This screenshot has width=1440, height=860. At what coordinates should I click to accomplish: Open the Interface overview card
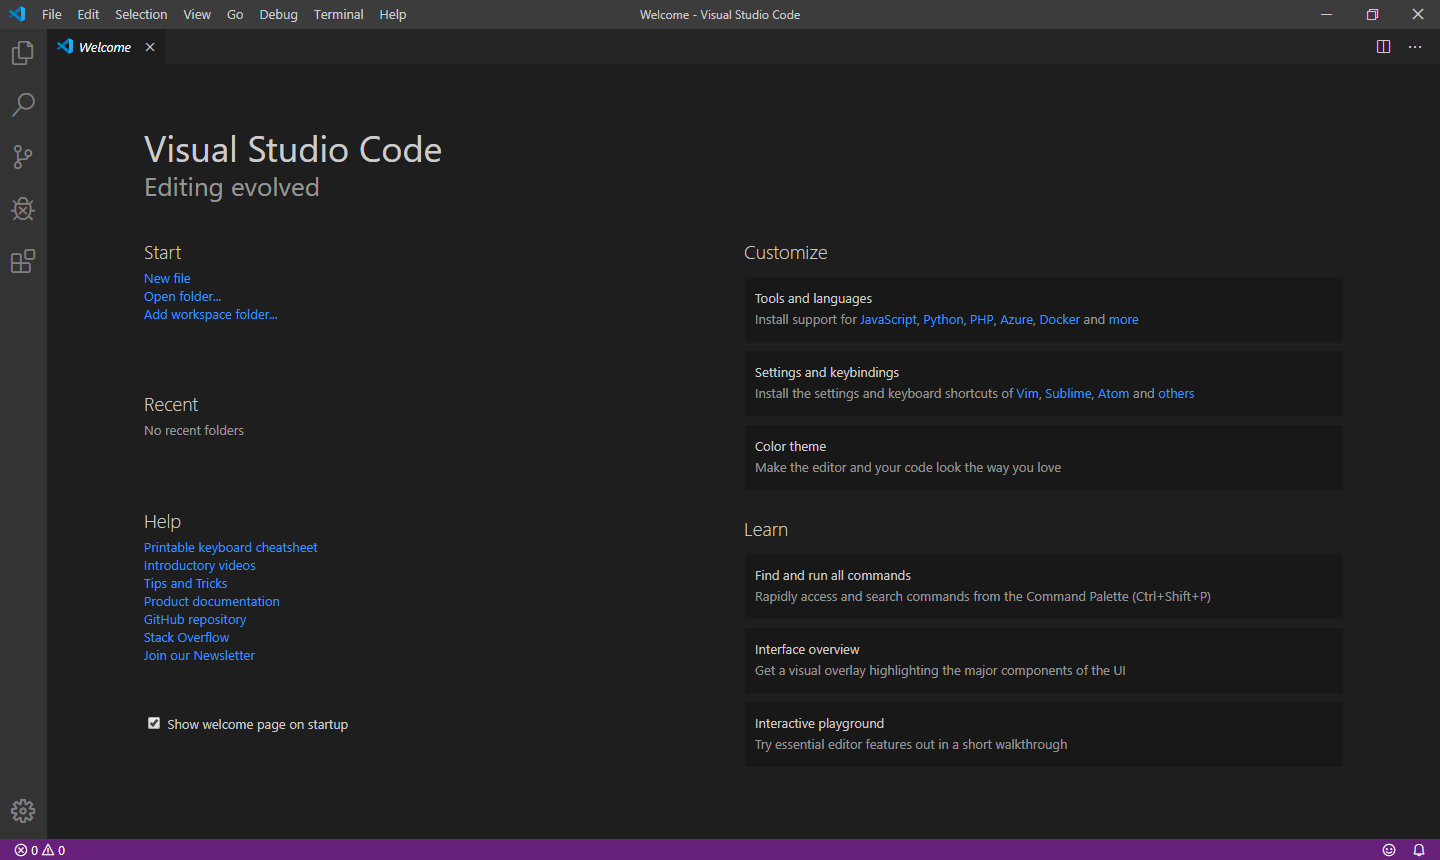tap(1043, 660)
